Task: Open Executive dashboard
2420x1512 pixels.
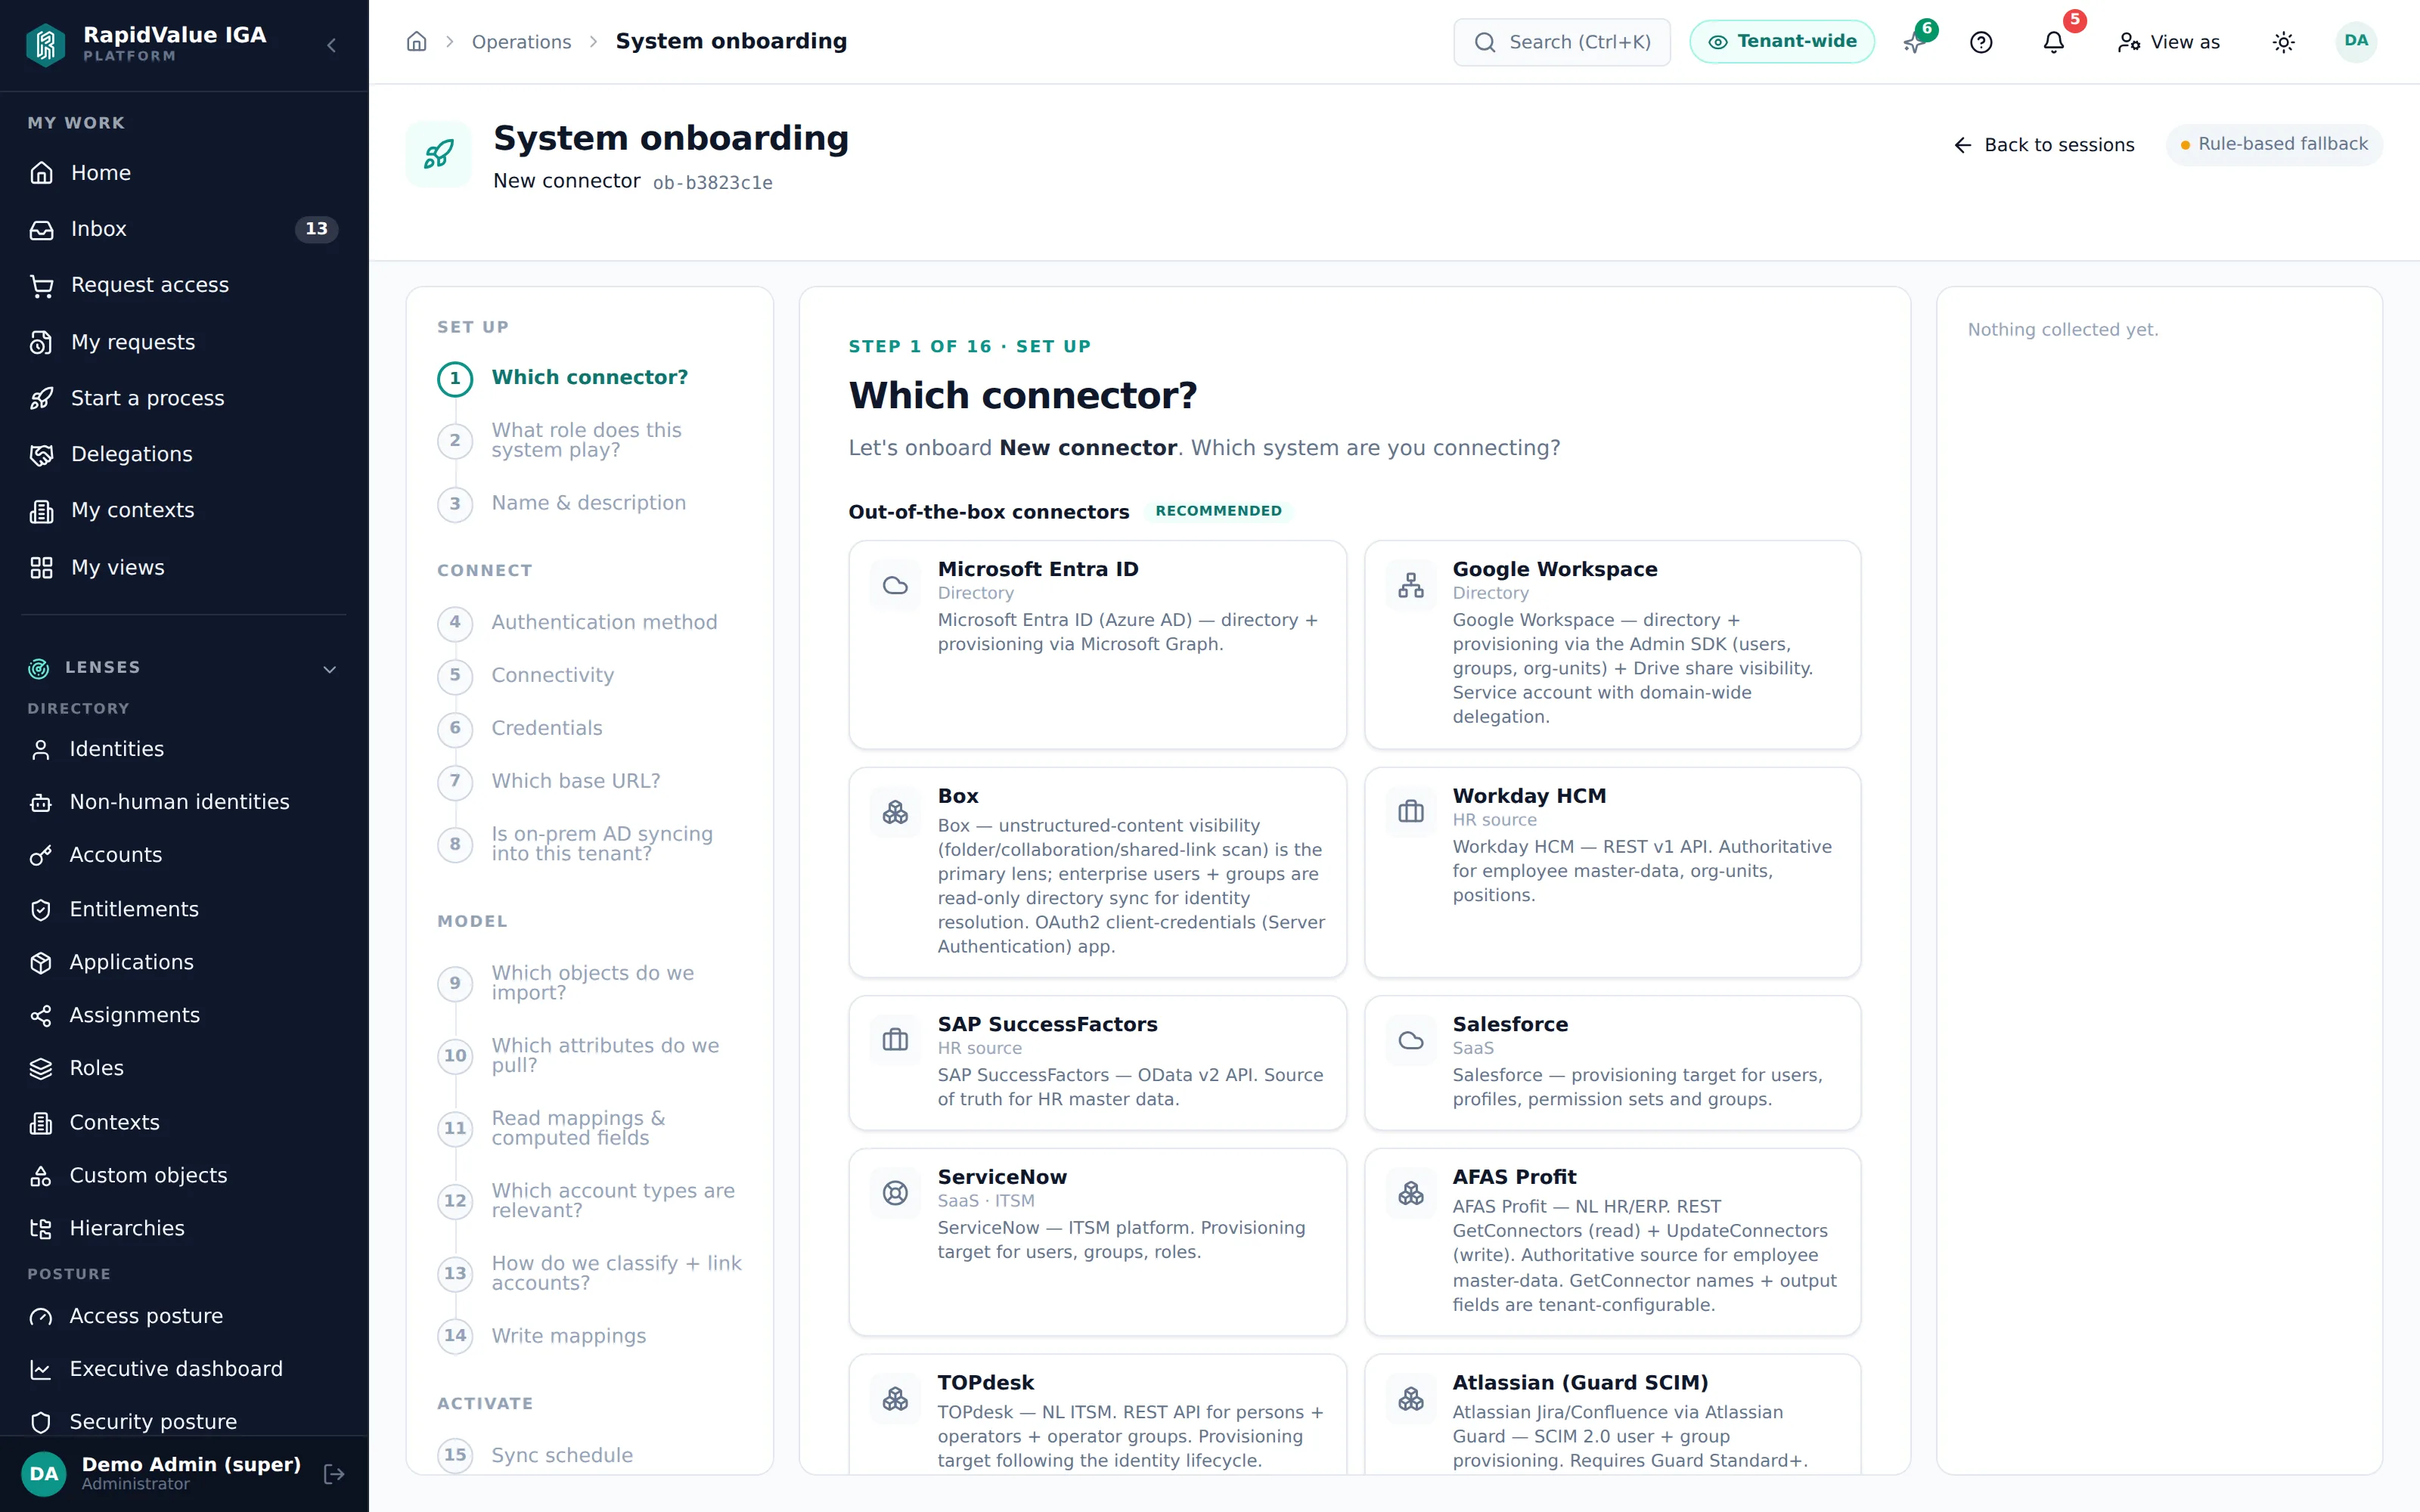Action: coord(184,1369)
